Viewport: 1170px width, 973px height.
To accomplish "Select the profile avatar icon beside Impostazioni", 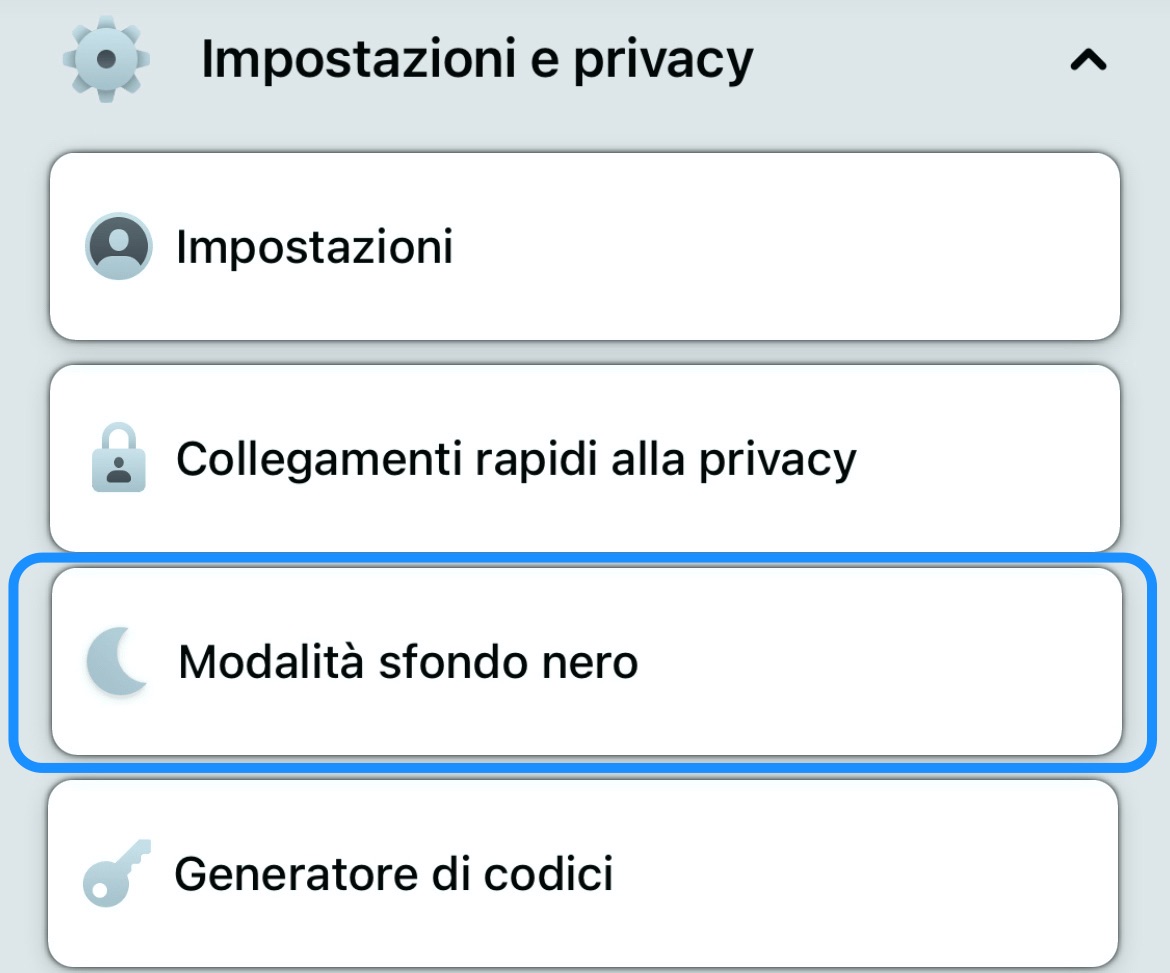I will tap(117, 247).
